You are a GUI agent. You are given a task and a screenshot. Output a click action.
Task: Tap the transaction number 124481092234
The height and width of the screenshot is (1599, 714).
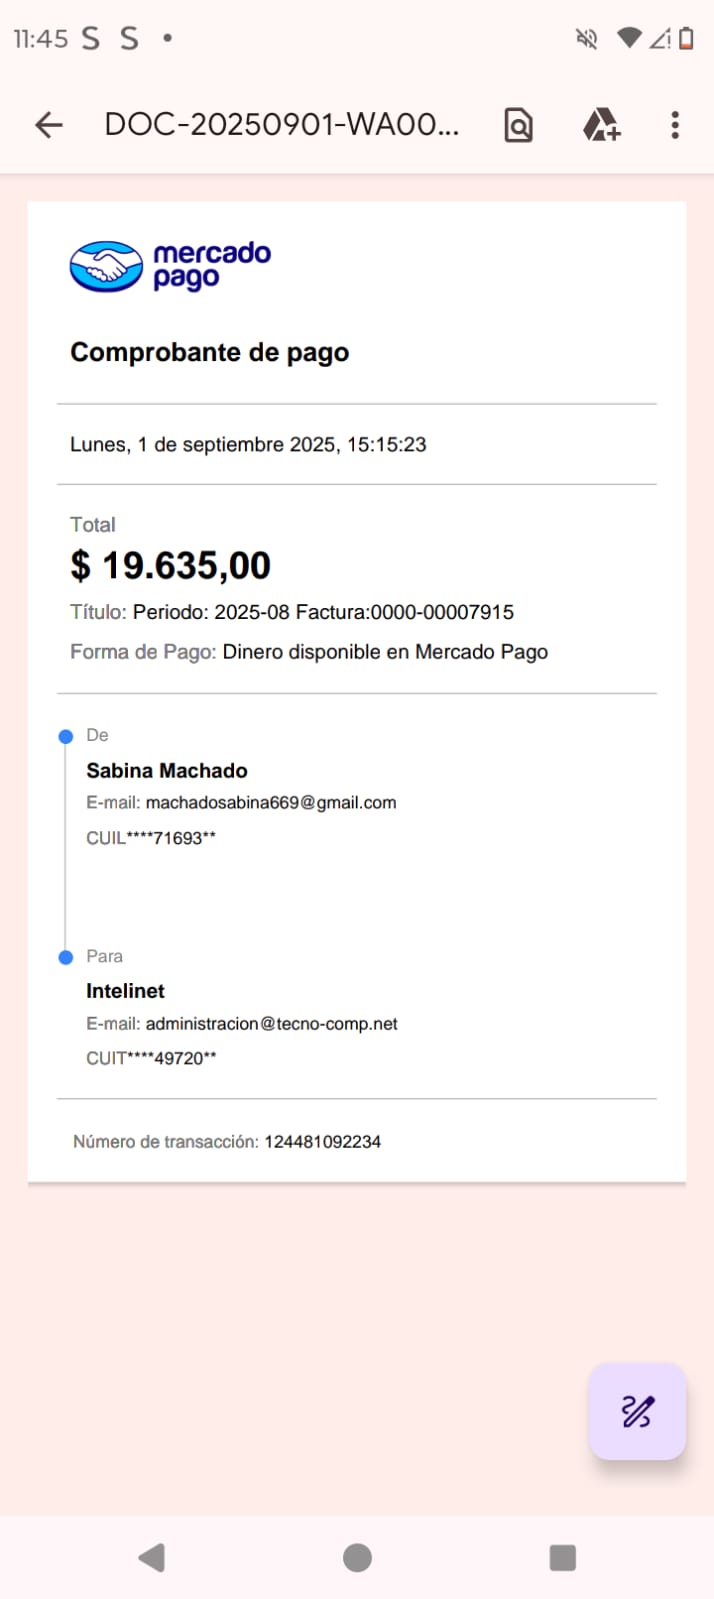pos(322,1142)
